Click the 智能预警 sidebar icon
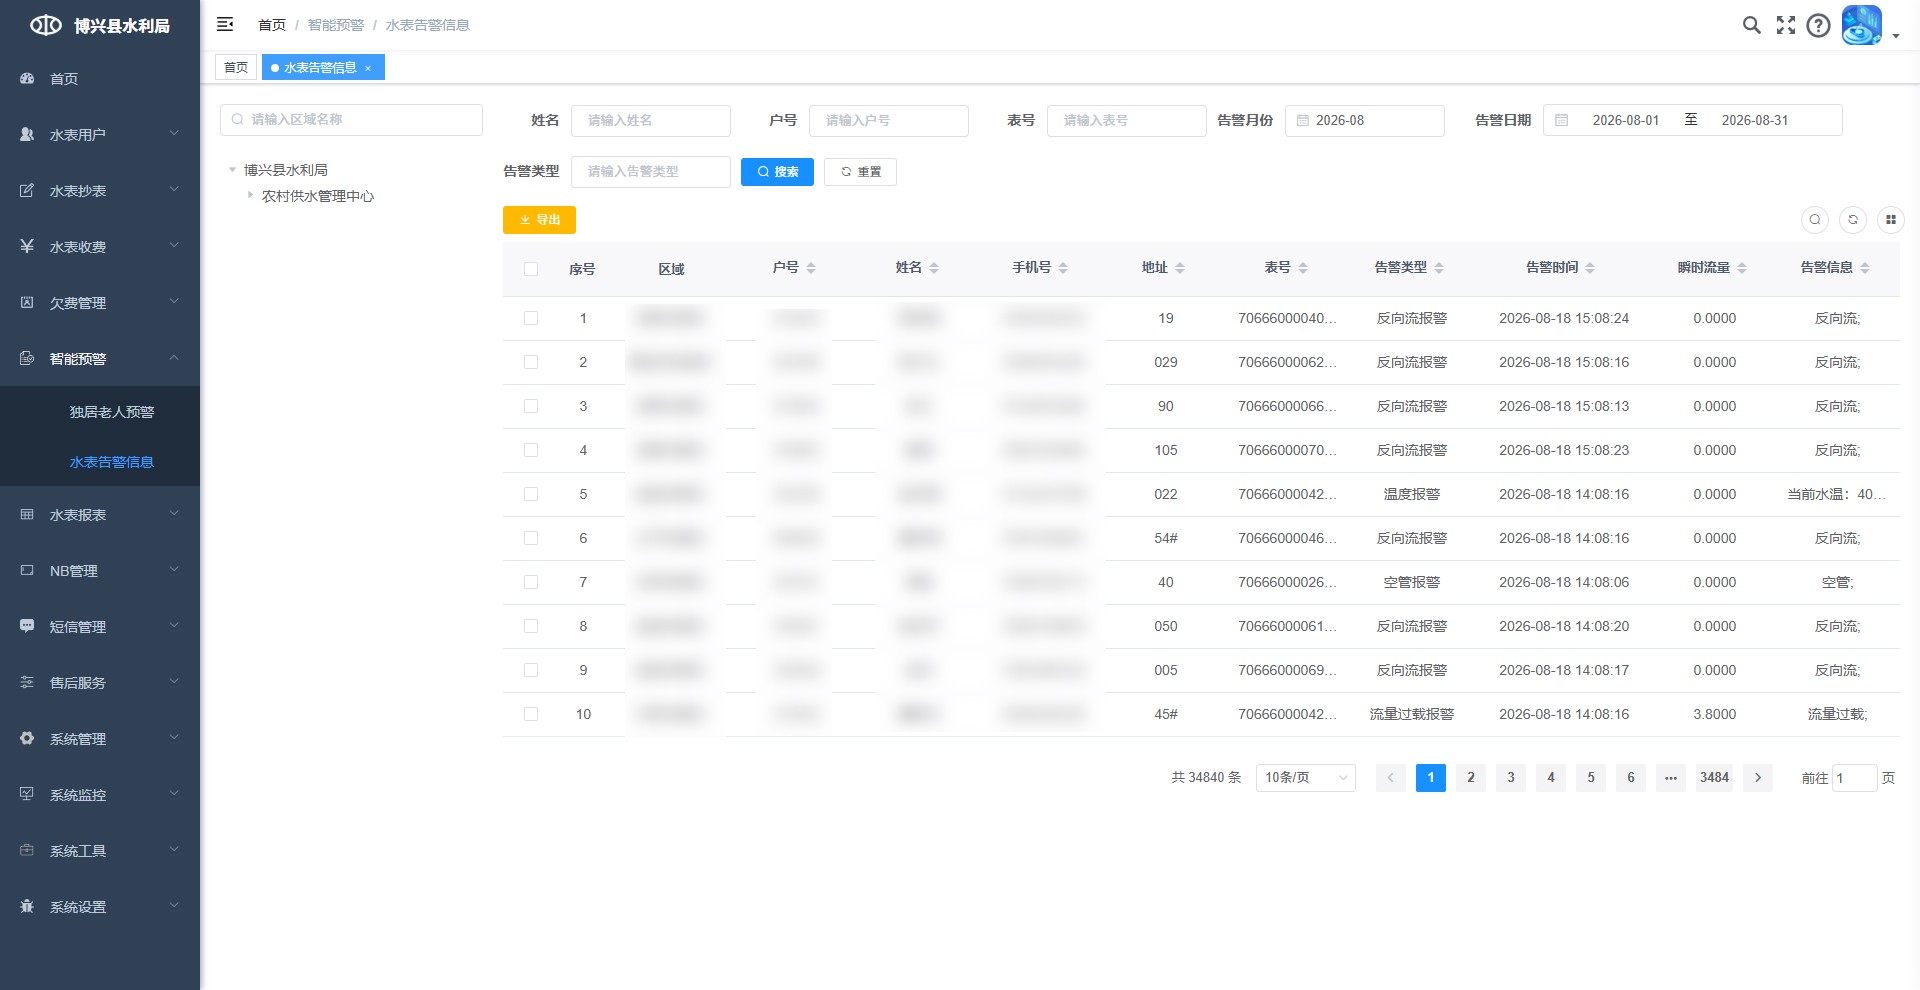The image size is (1920, 990). tap(27, 358)
